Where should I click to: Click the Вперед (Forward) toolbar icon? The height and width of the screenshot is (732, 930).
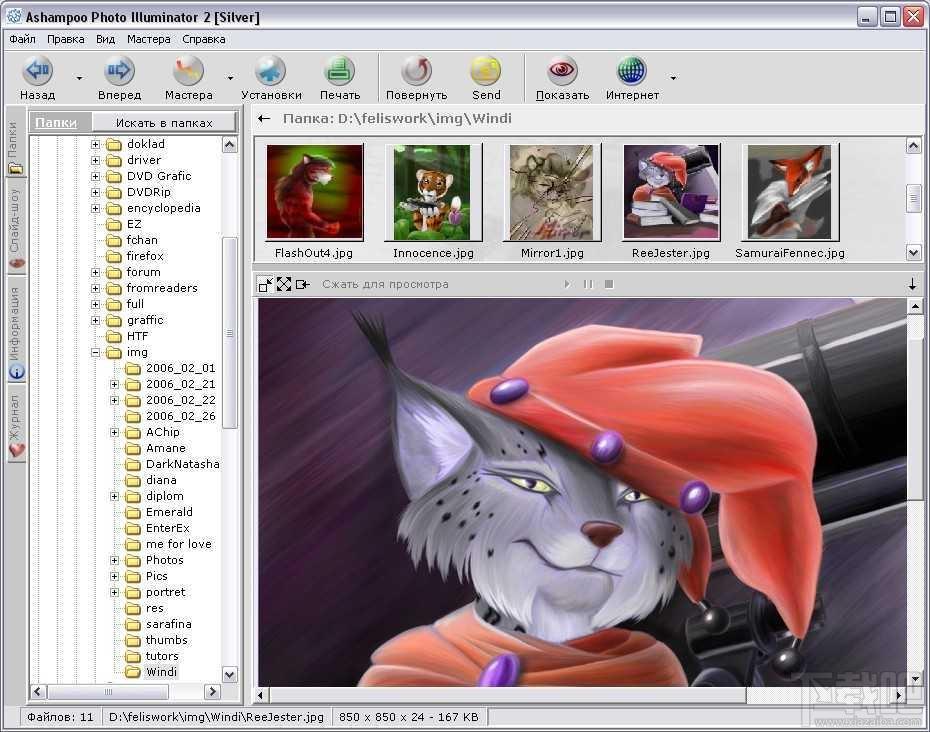coord(119,71)
